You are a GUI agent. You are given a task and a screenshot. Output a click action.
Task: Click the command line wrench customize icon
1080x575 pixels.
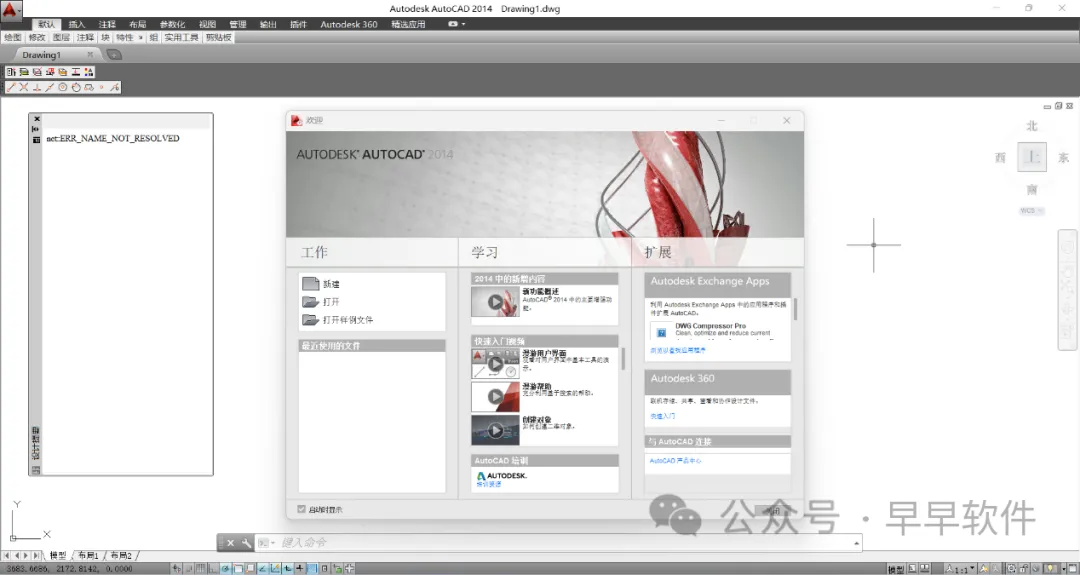[x=246, y=543]
